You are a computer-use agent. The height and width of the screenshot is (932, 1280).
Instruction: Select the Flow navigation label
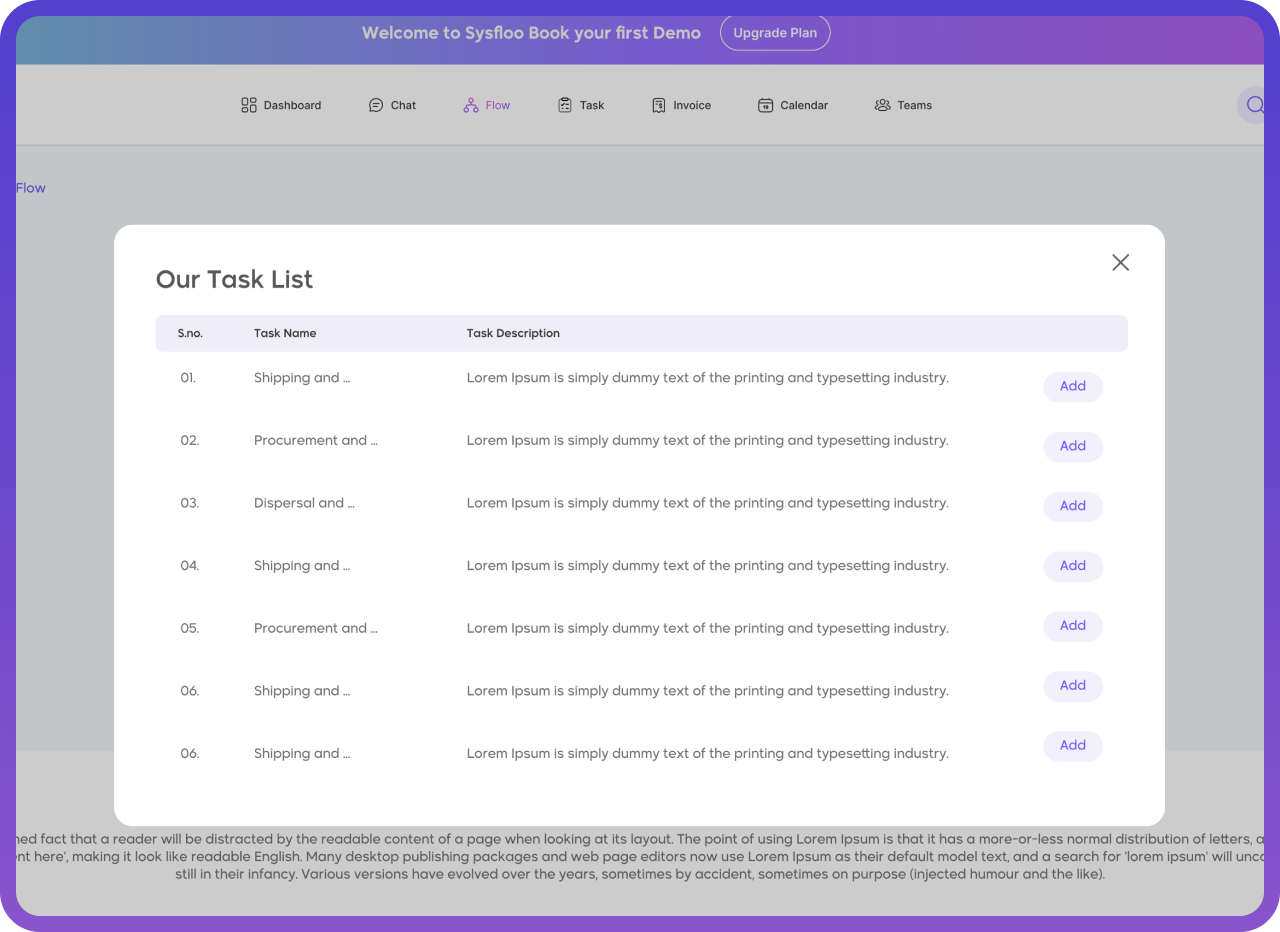pos(498,105)
